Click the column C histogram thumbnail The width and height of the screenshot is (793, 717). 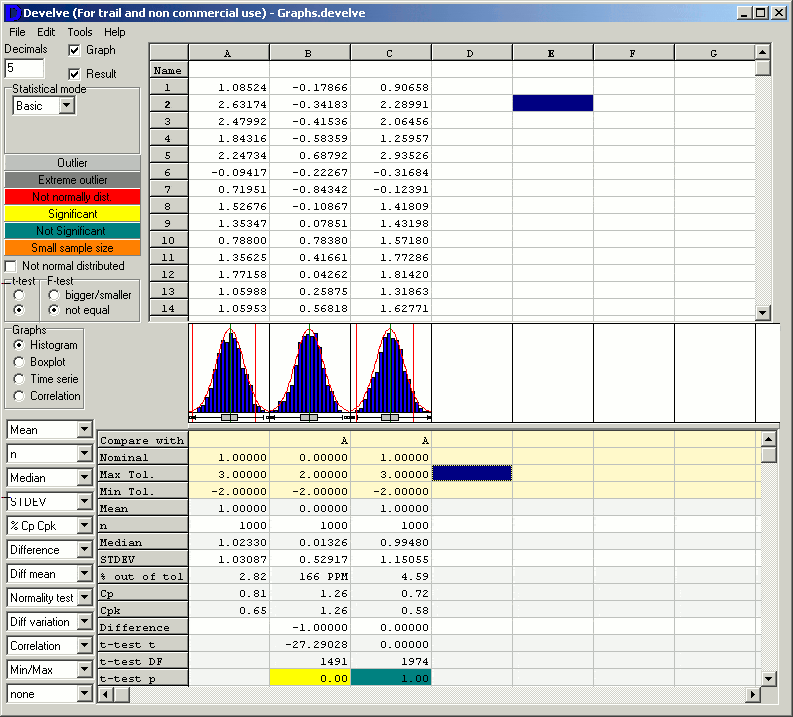tap(391, 371)
